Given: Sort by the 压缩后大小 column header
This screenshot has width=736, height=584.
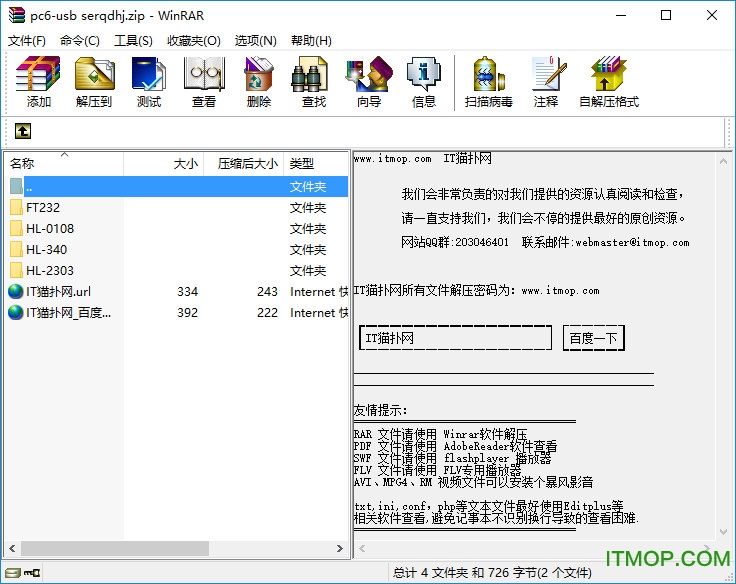Looking at the screenshot, I should pyautogui.click(x=247, y=163).
